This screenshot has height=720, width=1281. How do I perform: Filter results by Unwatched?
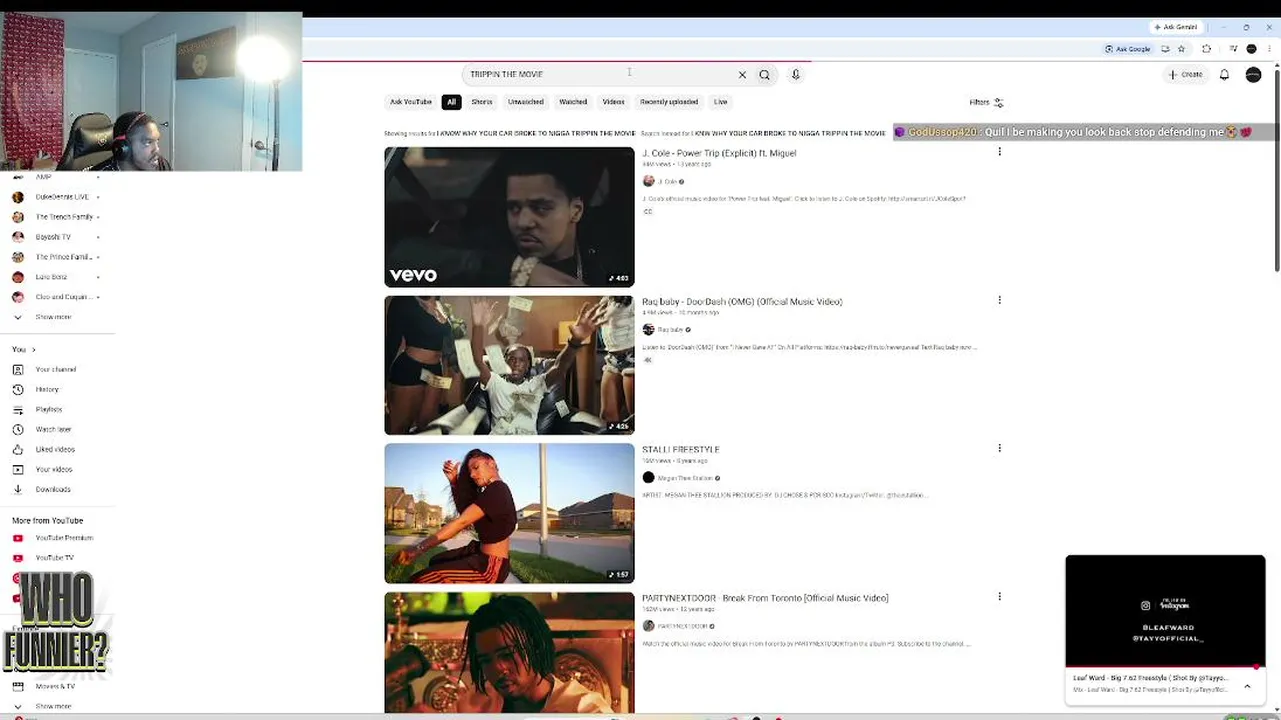525,102
